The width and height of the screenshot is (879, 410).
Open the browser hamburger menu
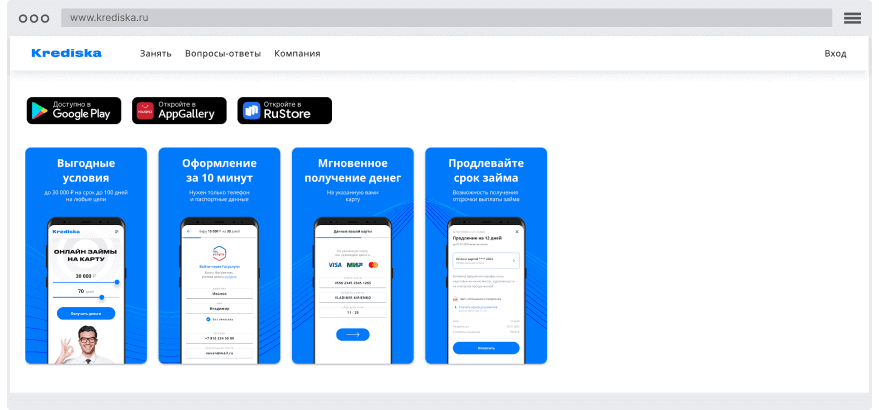[852, 18]
